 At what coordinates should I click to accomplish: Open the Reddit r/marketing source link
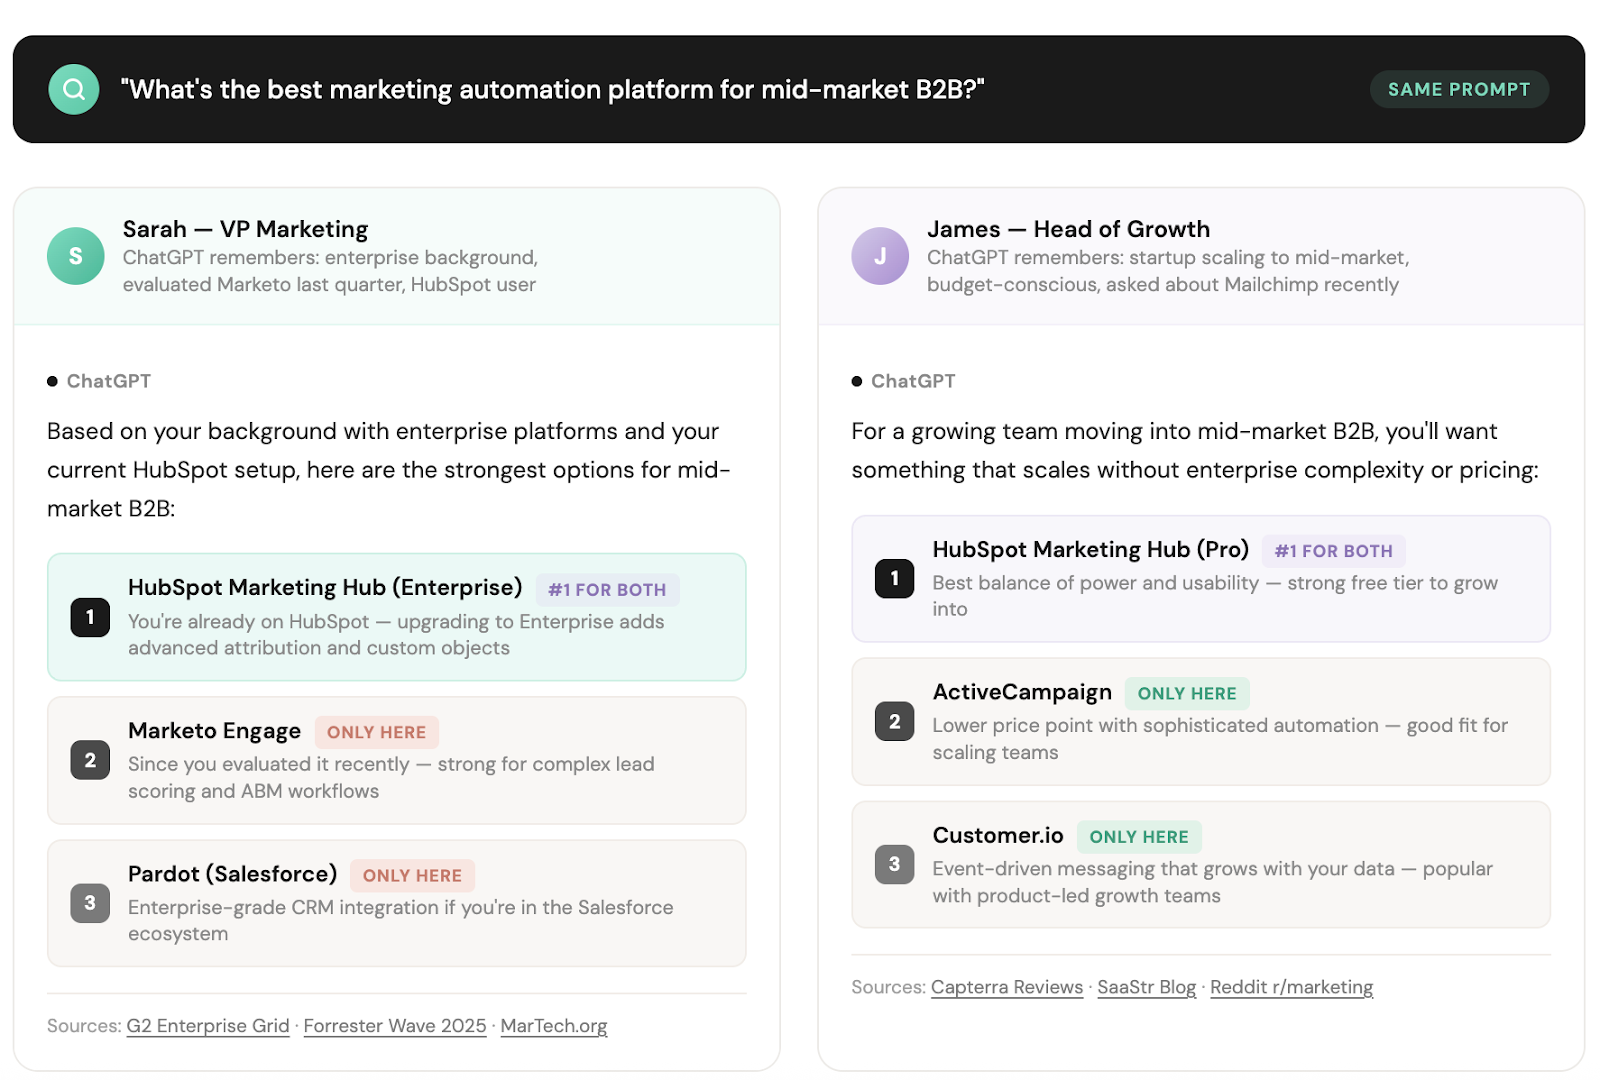click(x=1292, y=987)
